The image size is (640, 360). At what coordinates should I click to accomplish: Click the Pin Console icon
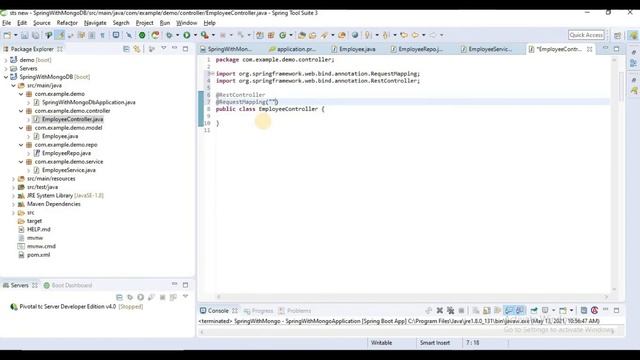click(534, 311)
